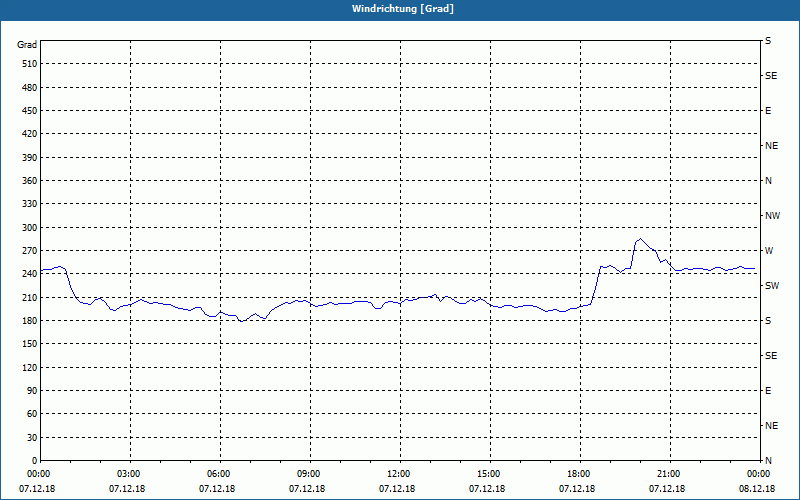Click the 30 y-axis tick label
This screenshot has height=500, width=800.
tap(32, 438)
